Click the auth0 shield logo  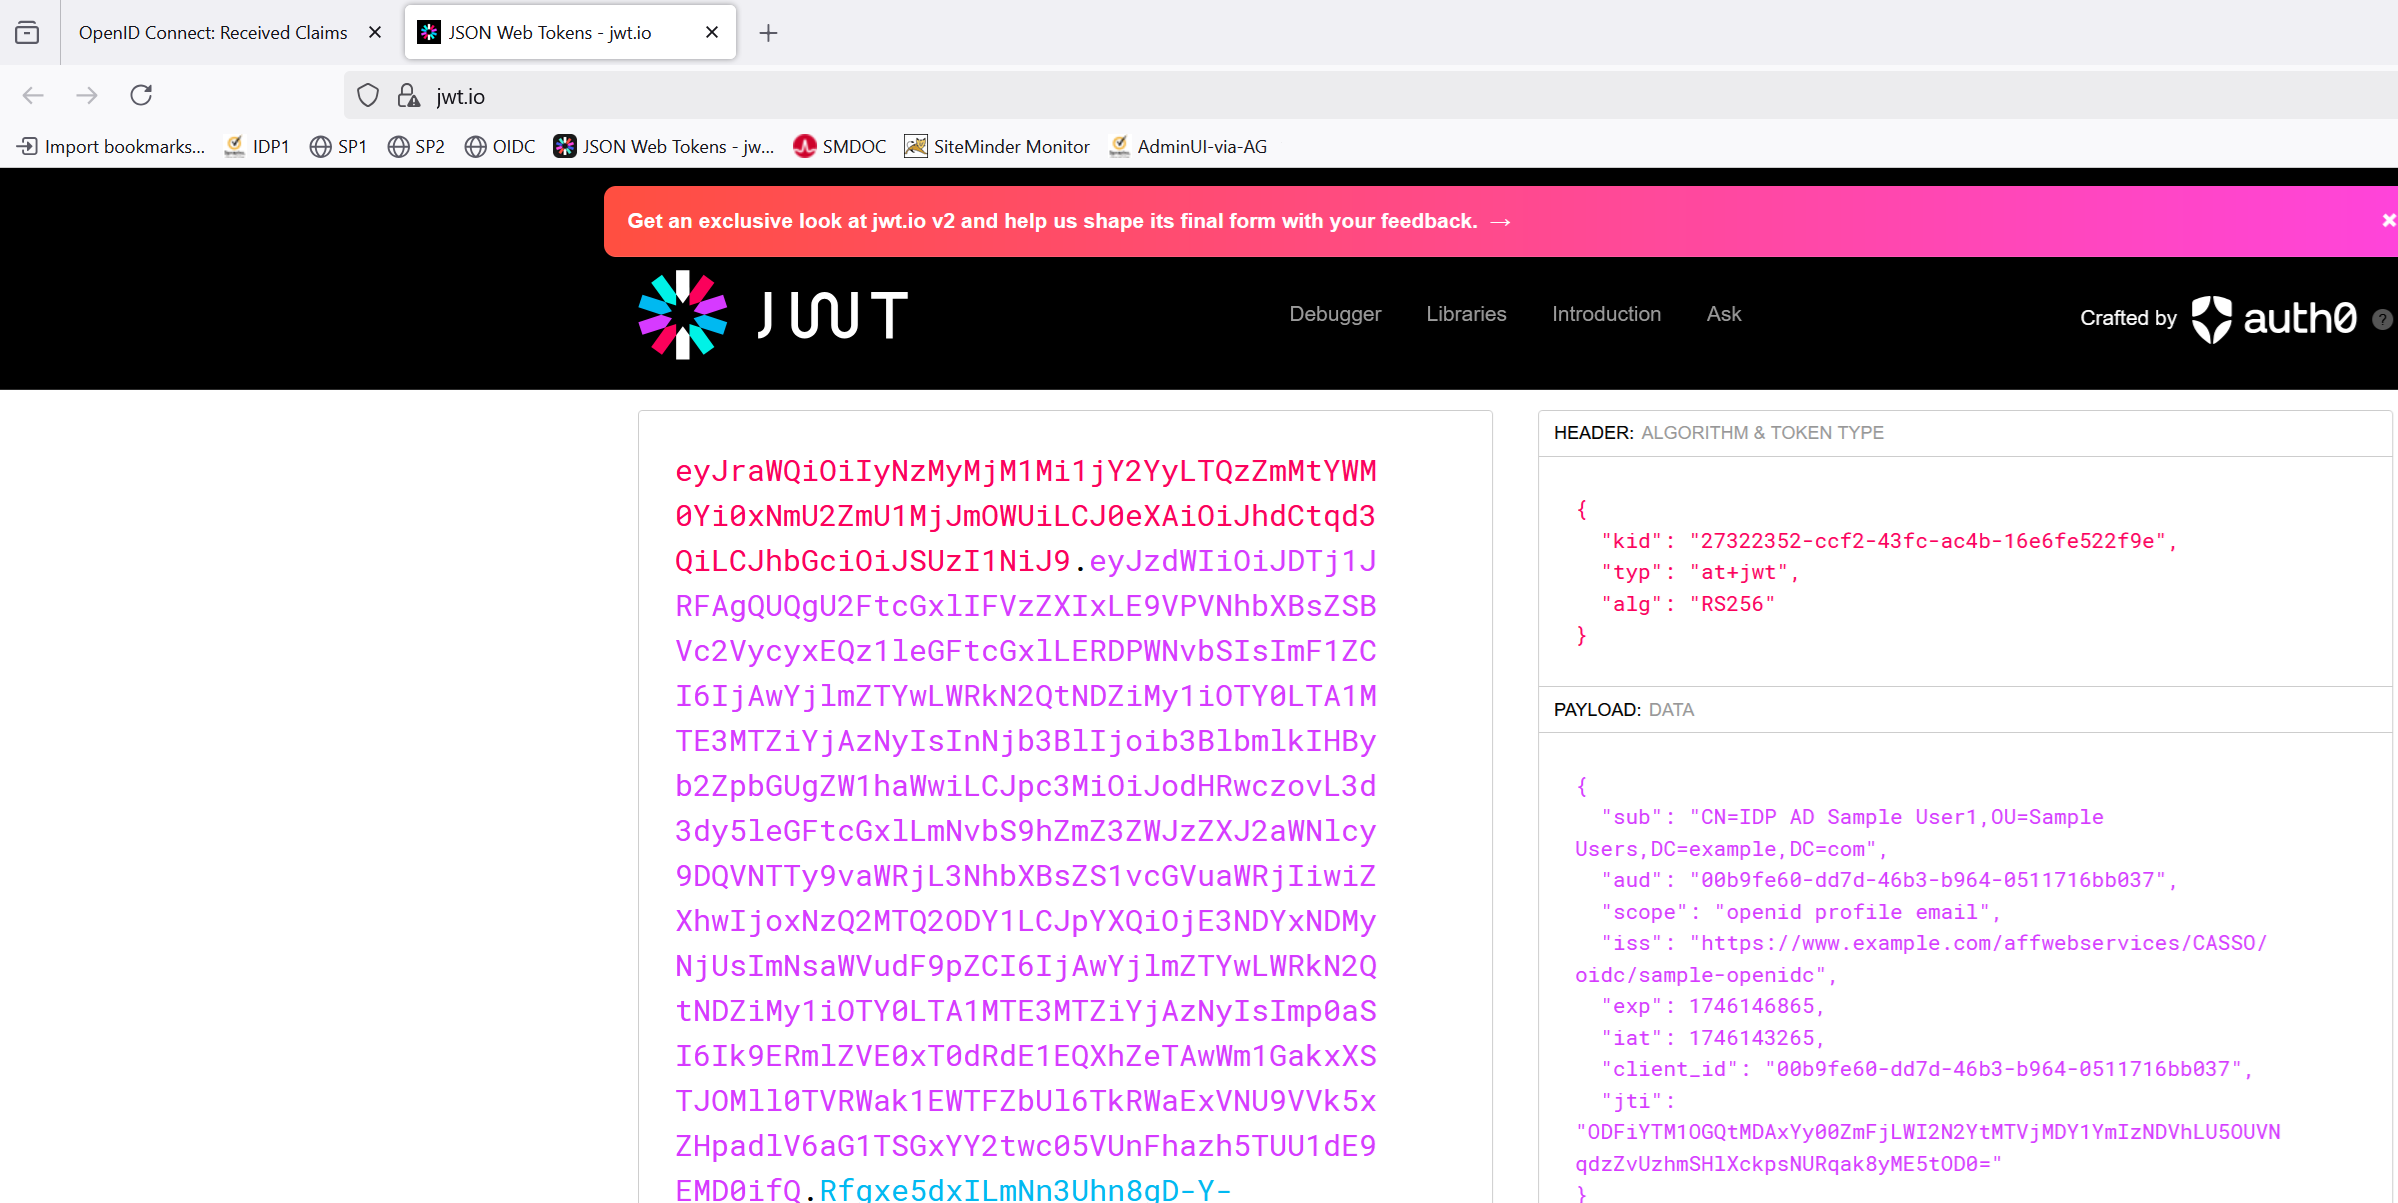[2211, 319]
